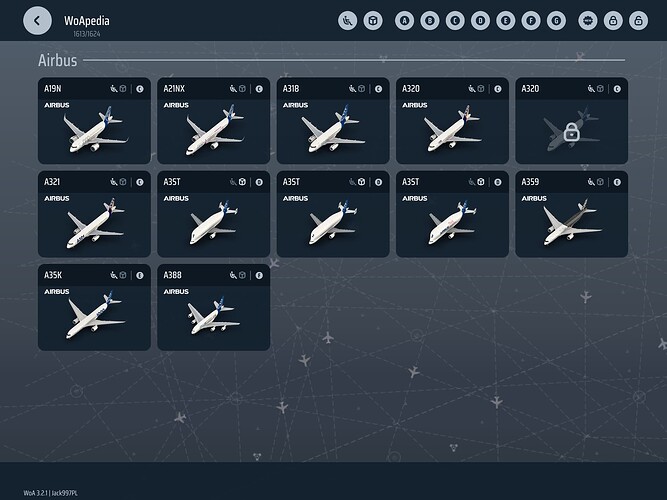The height and width of the screenshot is (500, 667).
Task: Show unlocked aircraft with open padlock filter
Action: point(639,20)
